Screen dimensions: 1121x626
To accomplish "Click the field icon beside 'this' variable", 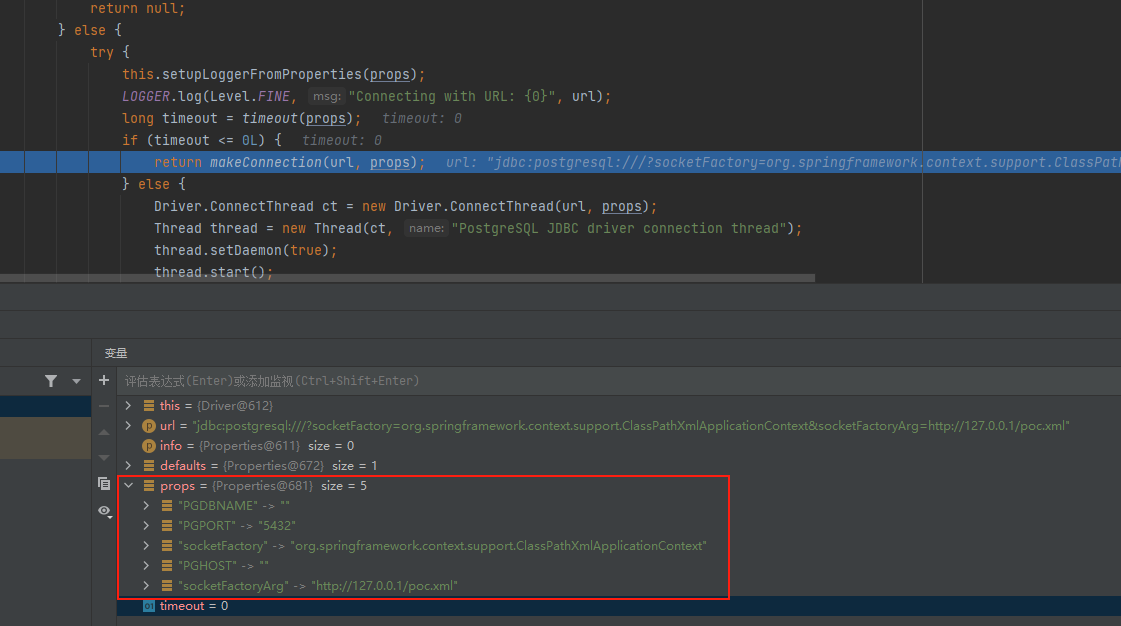I will coord(149,405).
